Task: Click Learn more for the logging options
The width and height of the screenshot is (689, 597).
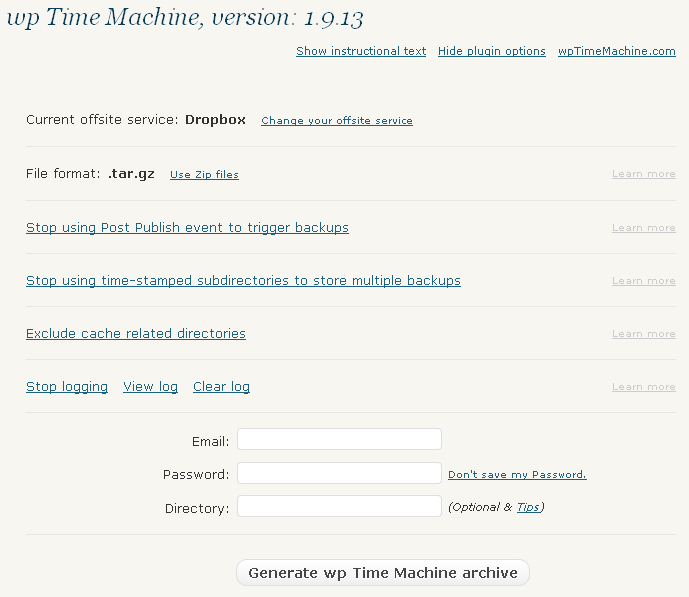Action: point(643,387)
